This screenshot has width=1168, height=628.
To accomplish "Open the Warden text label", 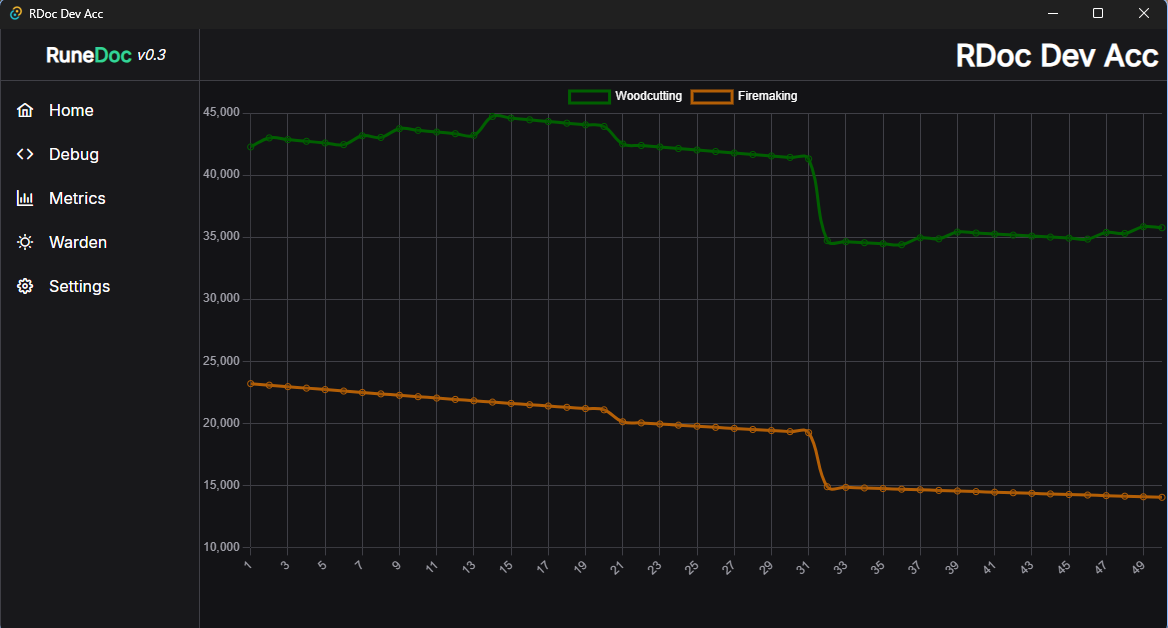I will tap(78, 242).
